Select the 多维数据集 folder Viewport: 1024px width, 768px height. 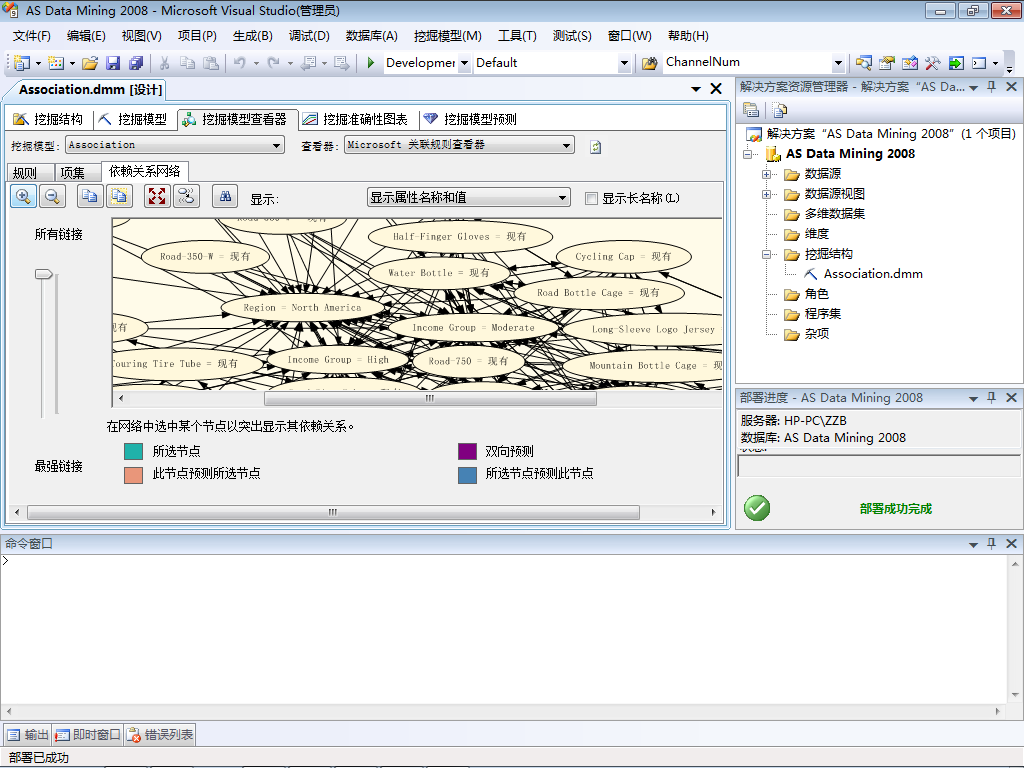(x=834, y=214)
